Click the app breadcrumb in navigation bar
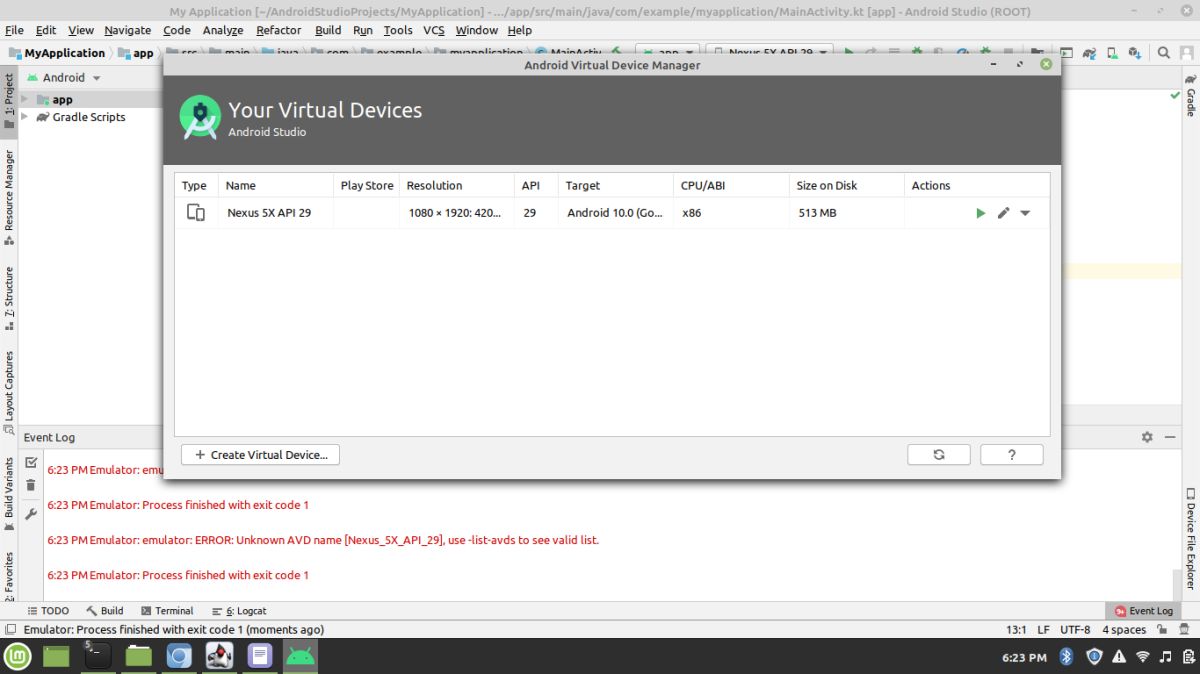 tap(136, 53)
